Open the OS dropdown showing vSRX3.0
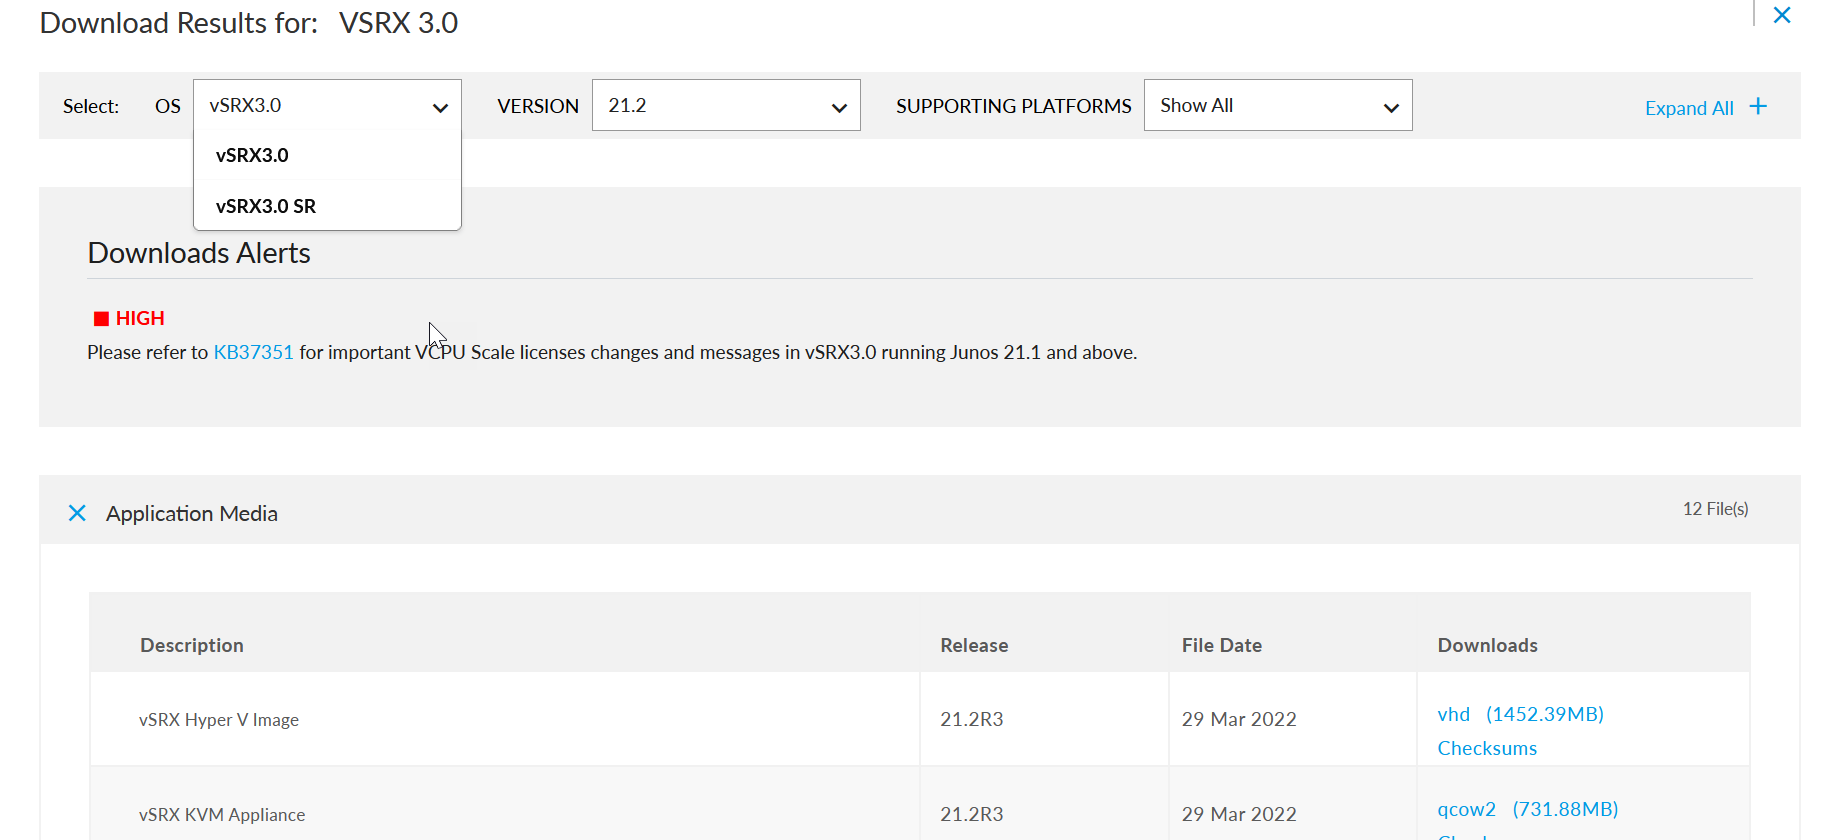Screen dimensions: 1824x840 click(x=327, y=106)
